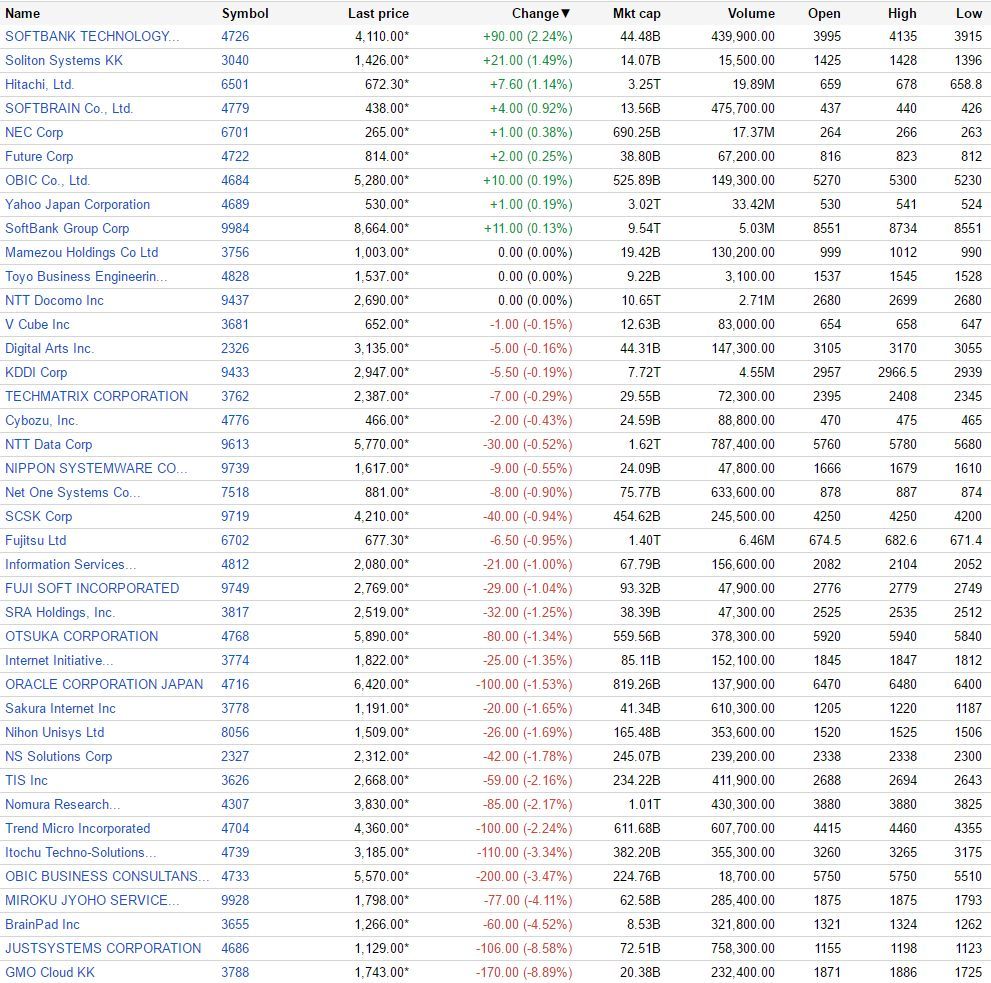Screen dimensions: 991x983
Task: Sort by Low column header
Action: pyautogui.click(x=969, y=13)
